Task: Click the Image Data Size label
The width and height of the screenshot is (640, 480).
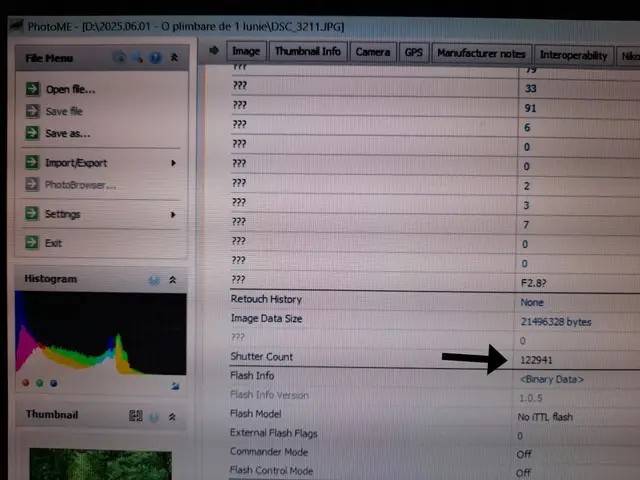Action: point(266,318)
